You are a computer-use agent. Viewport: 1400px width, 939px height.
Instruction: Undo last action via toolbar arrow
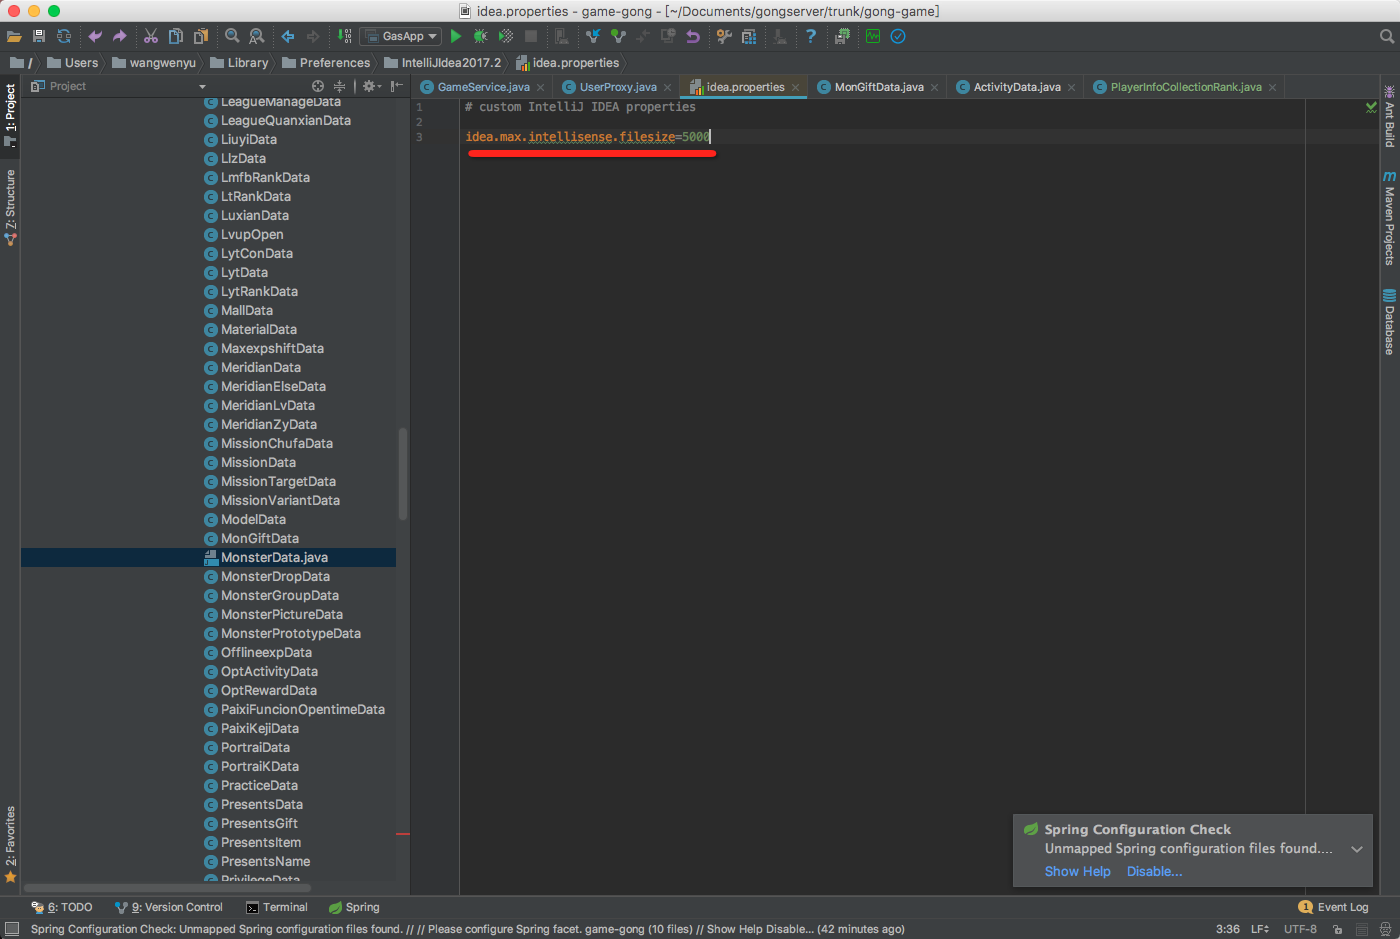click(93, 36)
